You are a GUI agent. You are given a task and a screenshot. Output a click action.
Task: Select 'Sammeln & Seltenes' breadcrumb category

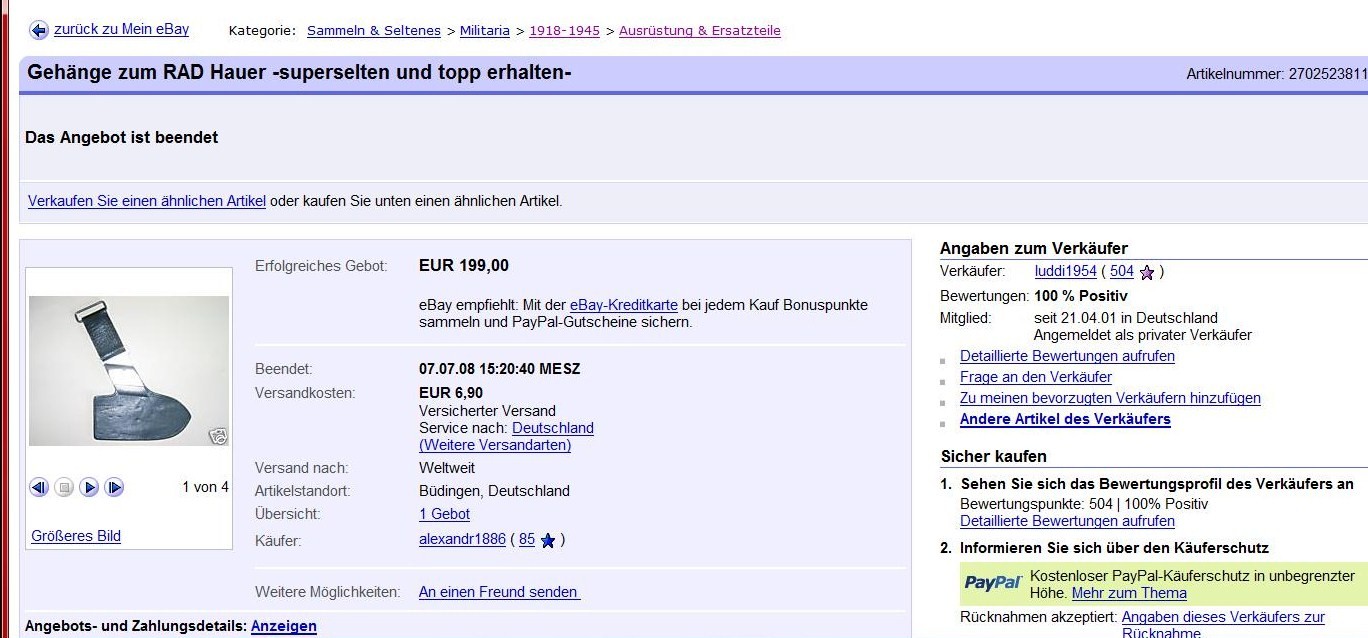[x=373, y=31]
